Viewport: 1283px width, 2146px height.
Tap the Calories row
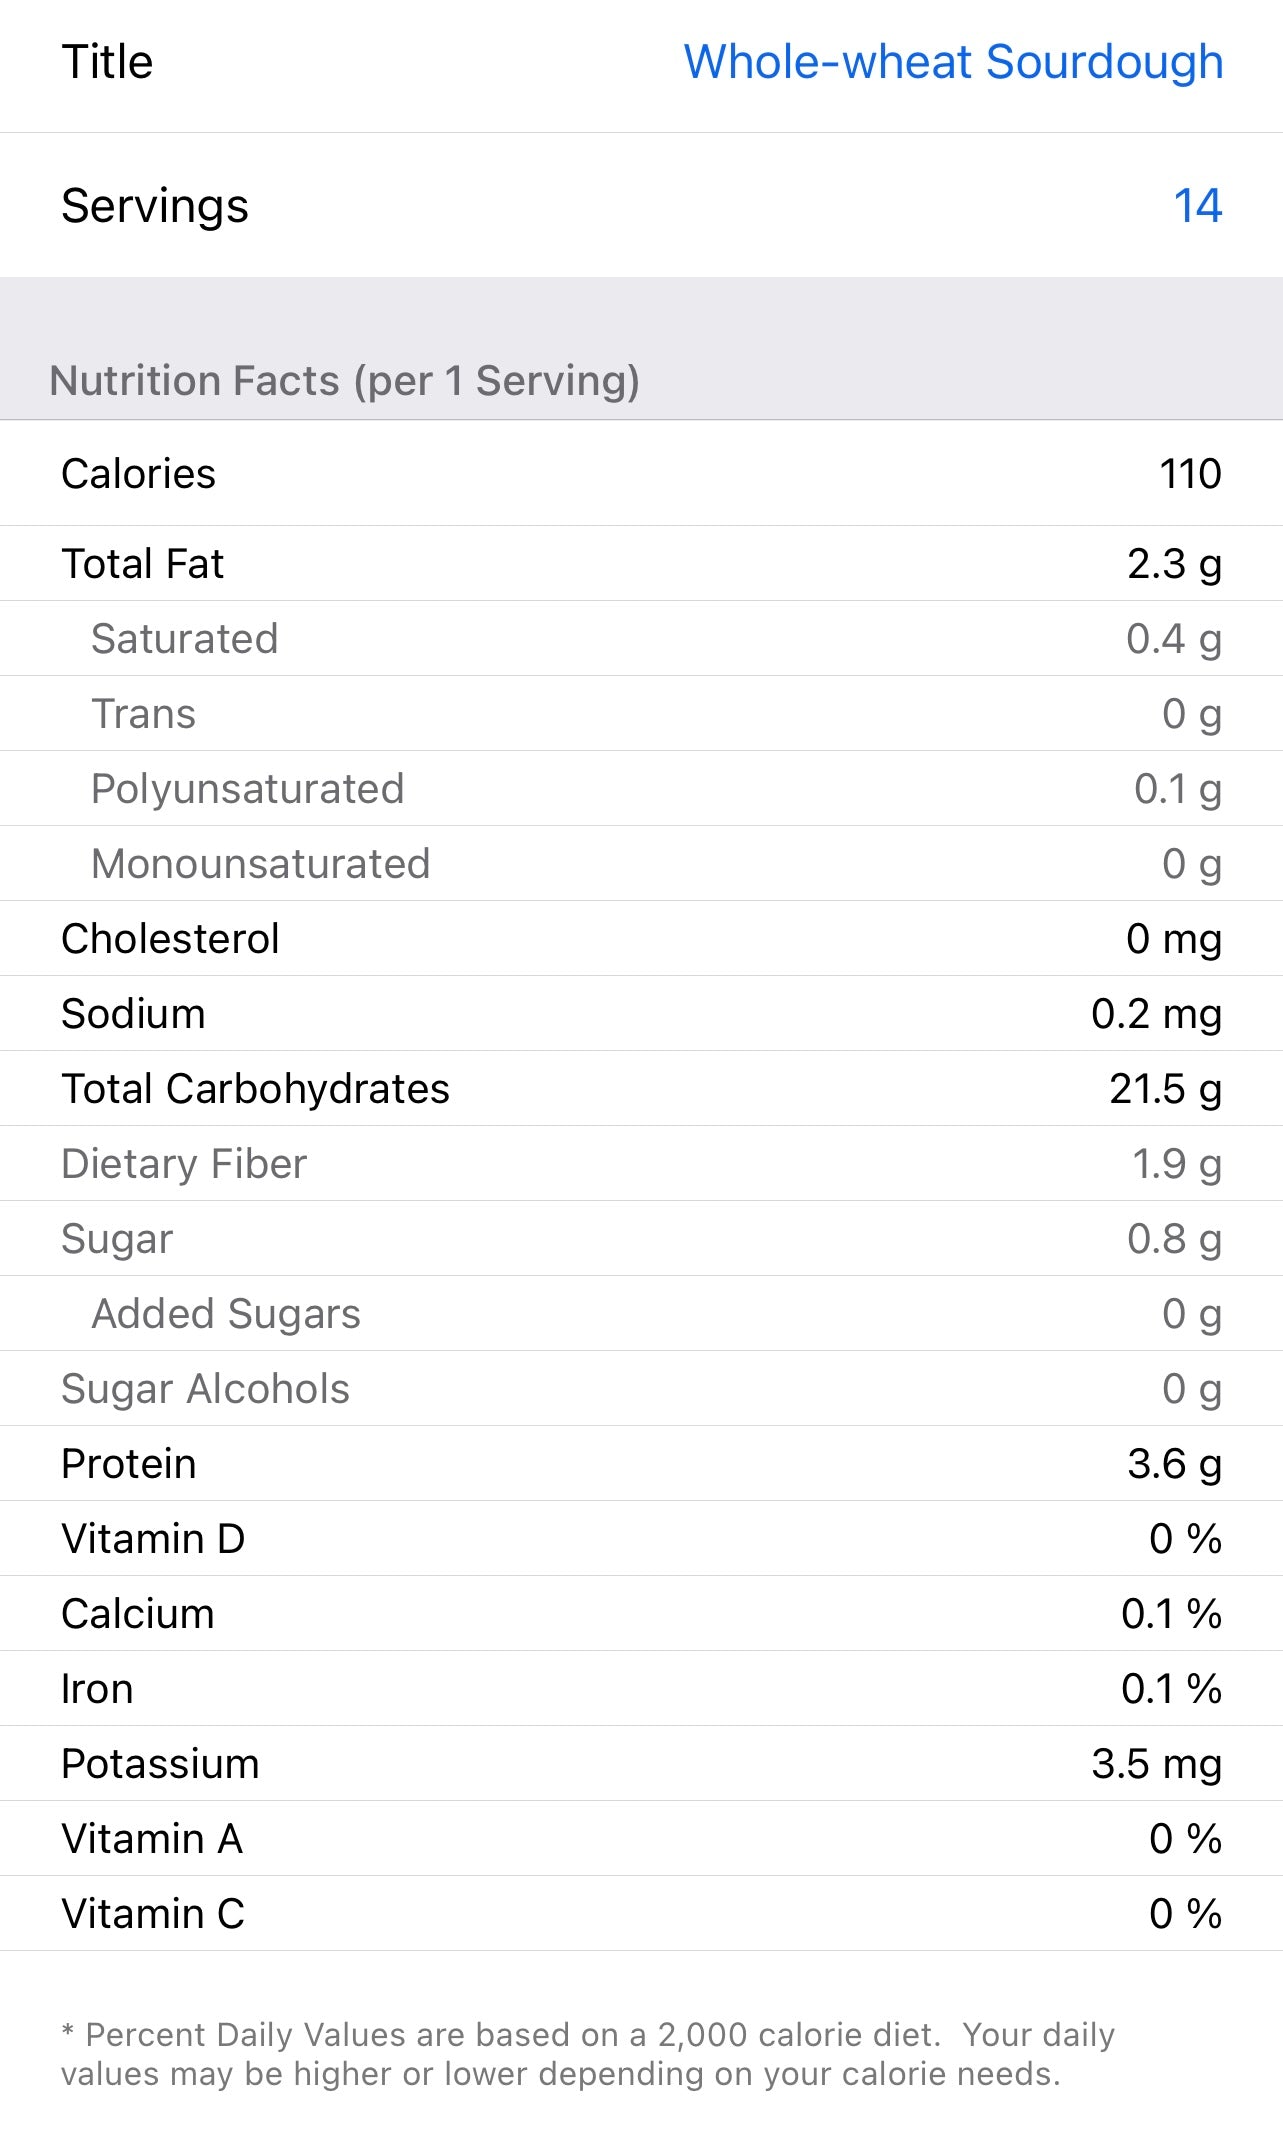coord(640,474)
